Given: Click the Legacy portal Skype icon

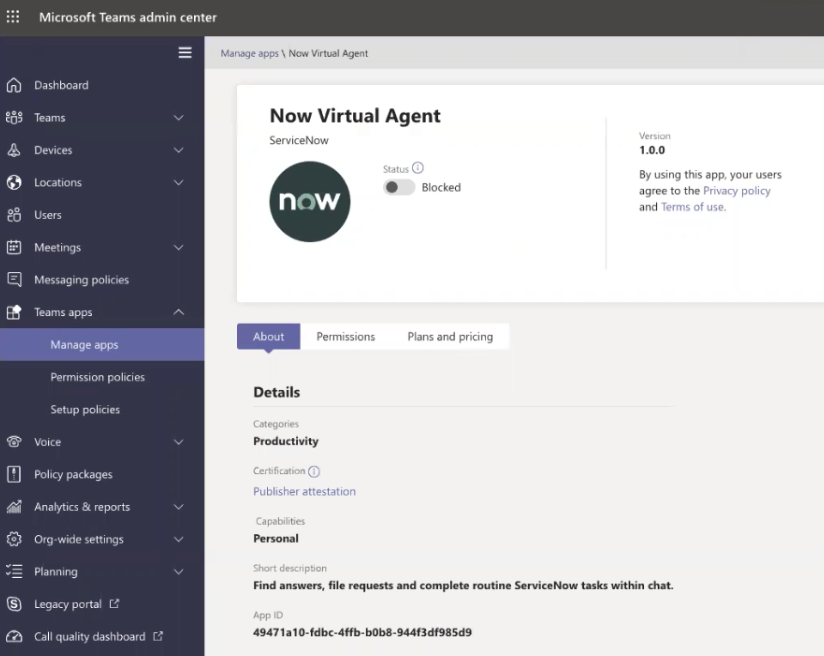Looking at the screenshot, I should (x=14, y=604).
